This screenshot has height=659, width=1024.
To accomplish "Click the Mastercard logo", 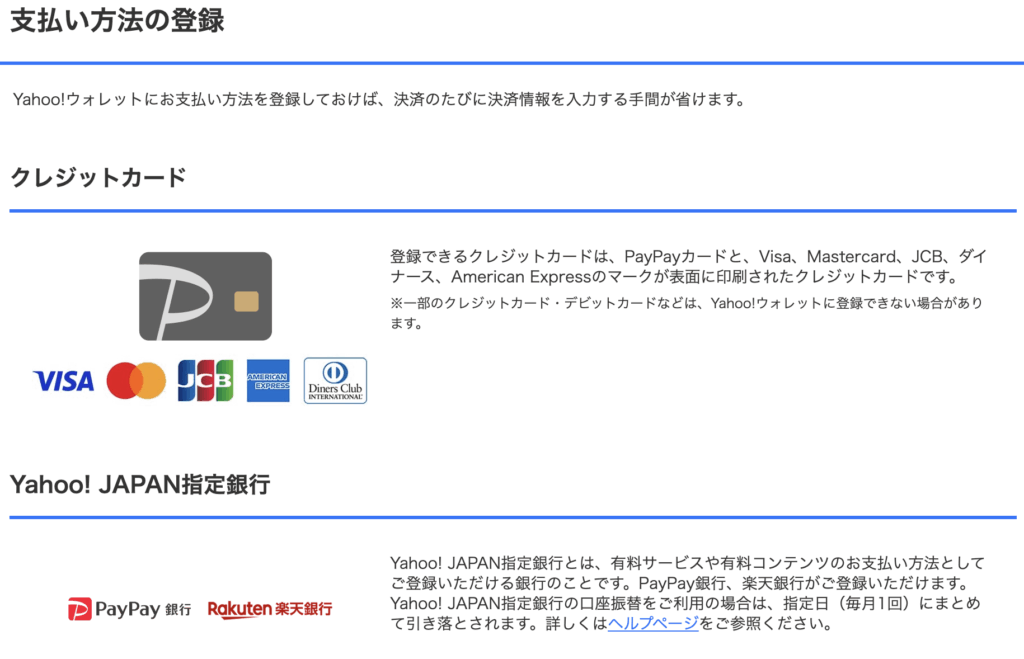I will [136, 381].
